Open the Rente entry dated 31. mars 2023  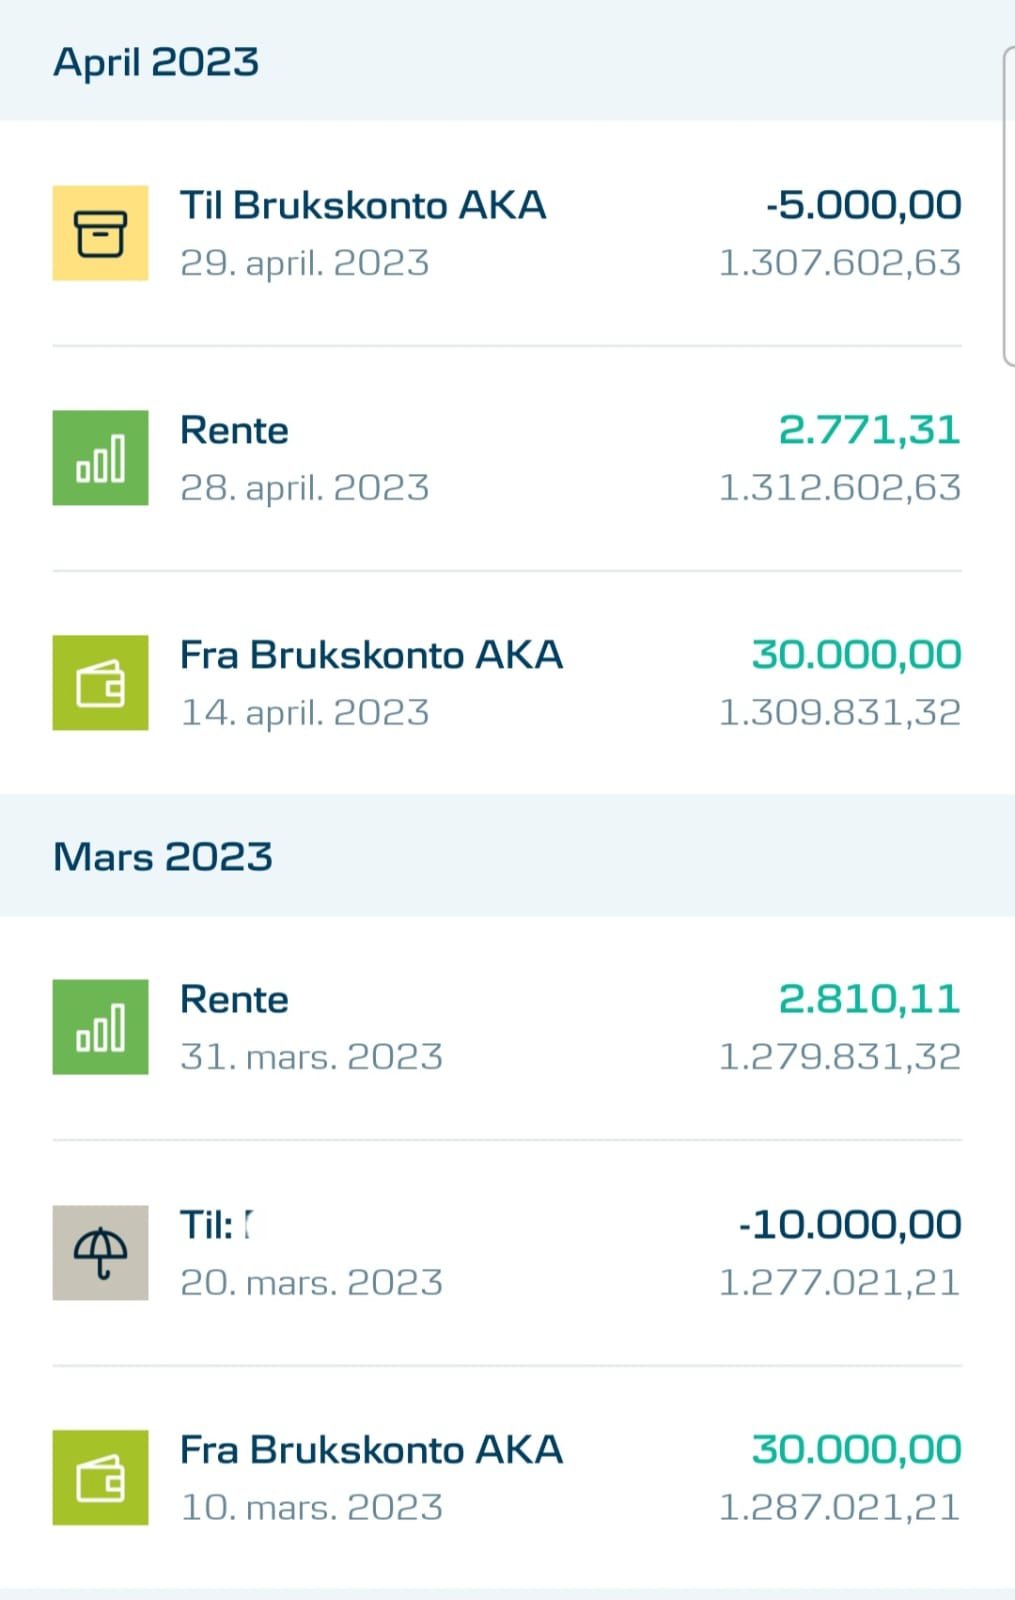pyautogui.click(x=507, y=1027)
